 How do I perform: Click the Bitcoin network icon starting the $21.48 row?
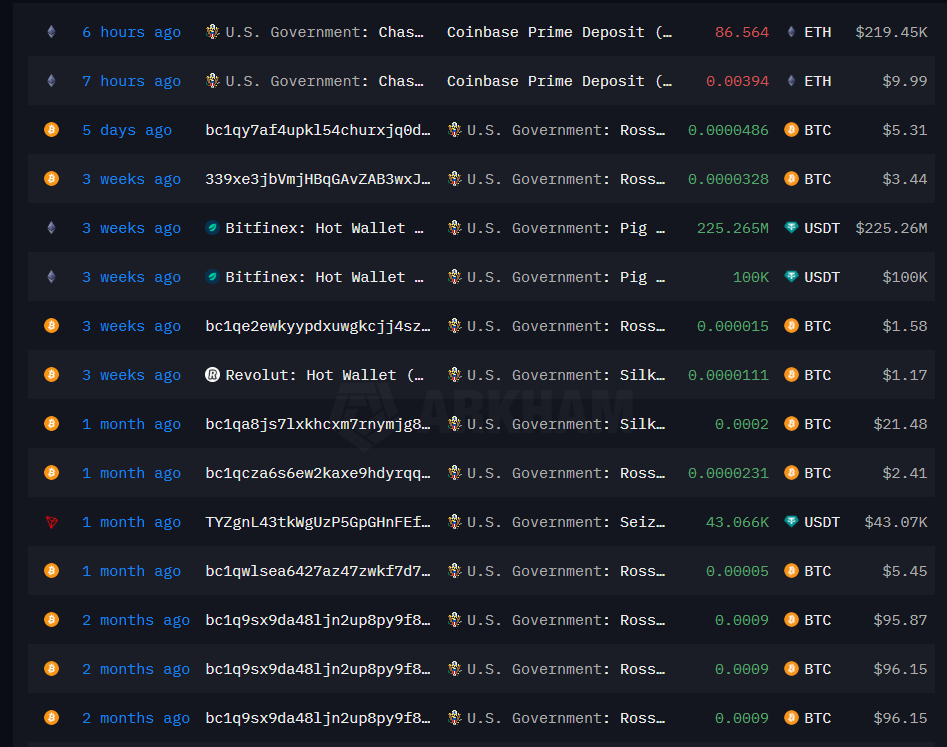(51, 424)
